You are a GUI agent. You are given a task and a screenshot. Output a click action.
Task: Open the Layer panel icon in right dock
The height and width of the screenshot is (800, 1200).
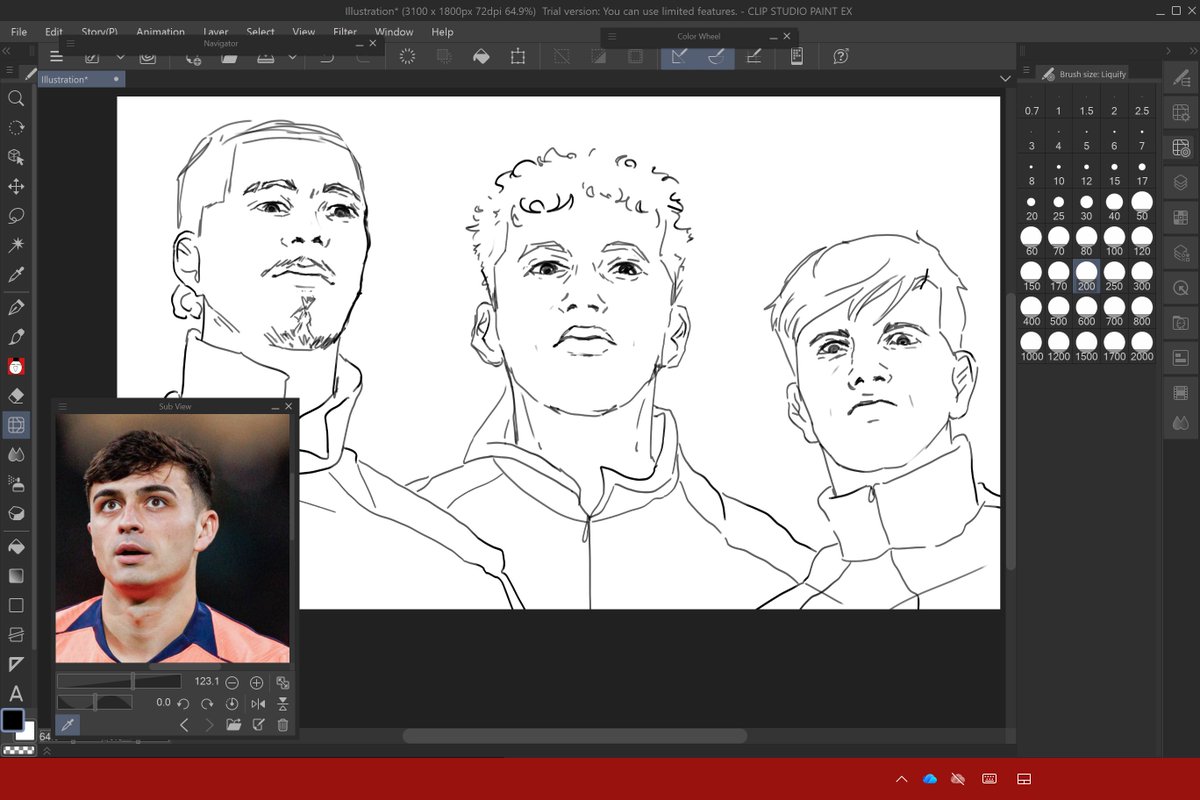[1181, 182]
